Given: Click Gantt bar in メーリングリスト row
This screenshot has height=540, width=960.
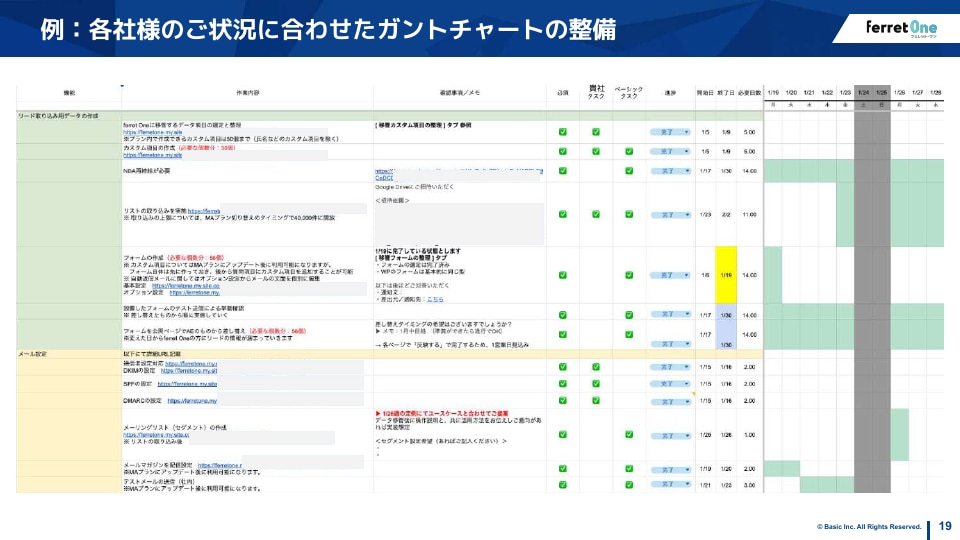Looking at the screenshot, I should (899, 435).
